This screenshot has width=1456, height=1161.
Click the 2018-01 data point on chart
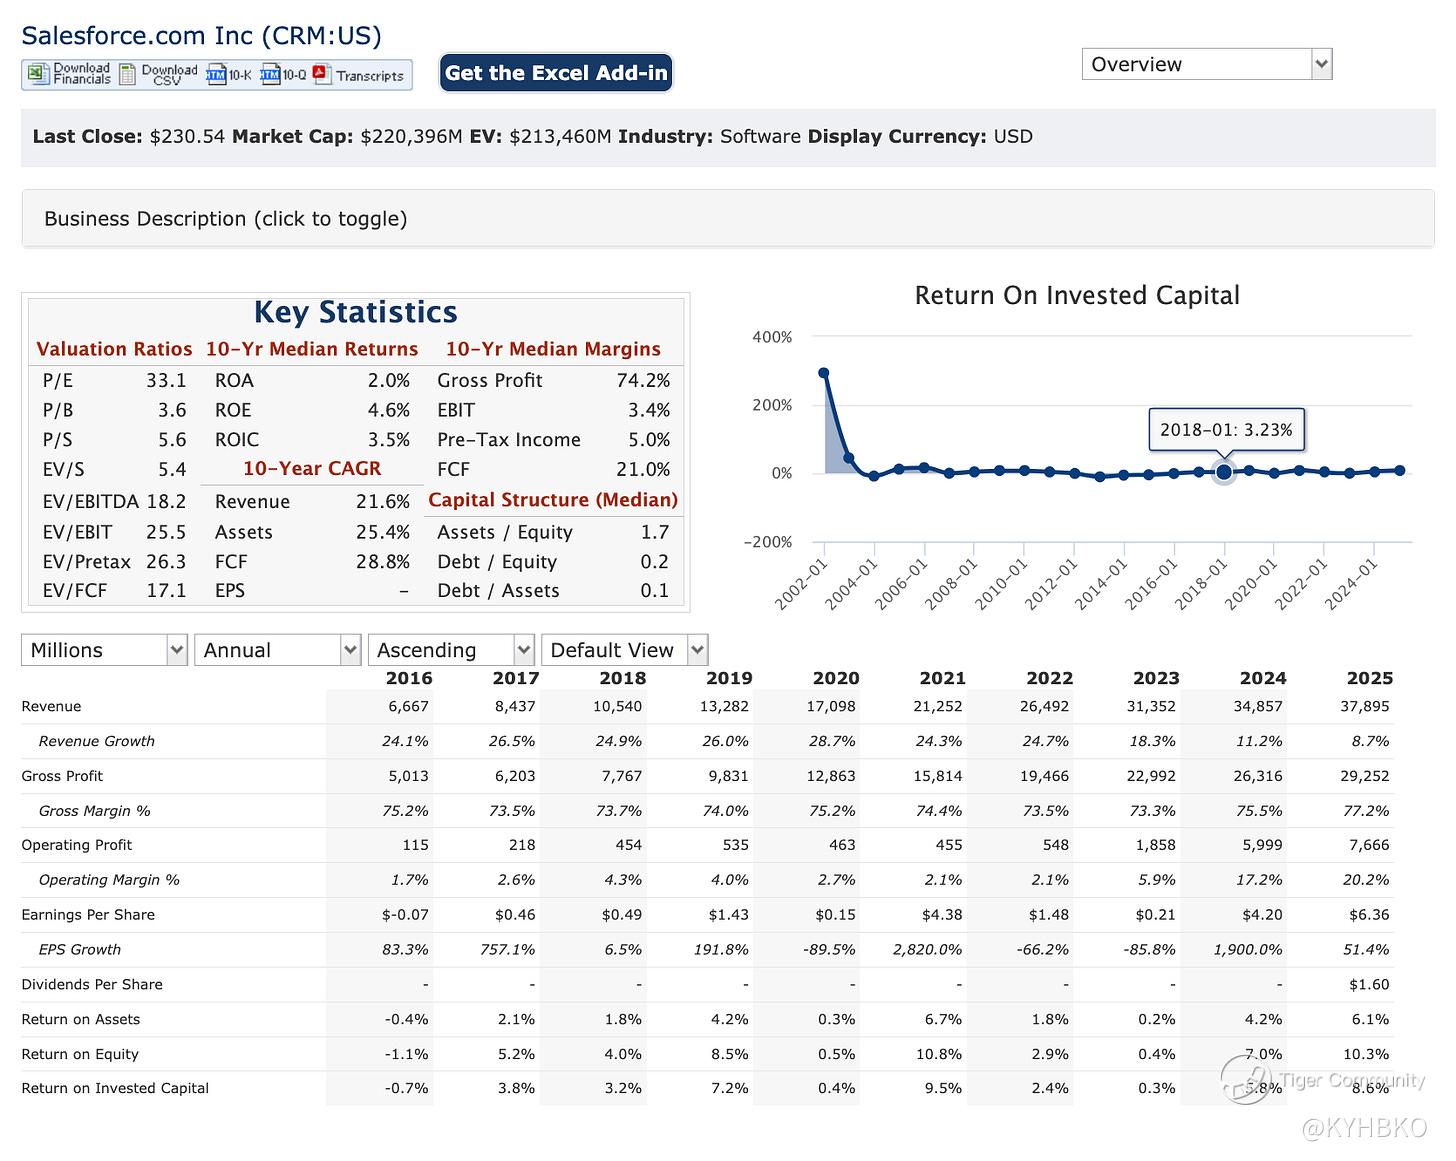point(1223,472)
